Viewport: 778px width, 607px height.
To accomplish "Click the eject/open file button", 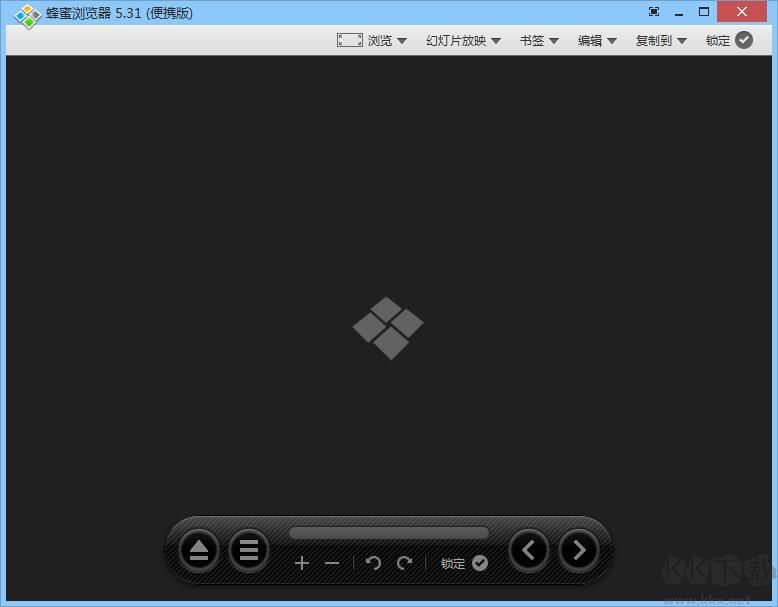I will tap(198, 550).
